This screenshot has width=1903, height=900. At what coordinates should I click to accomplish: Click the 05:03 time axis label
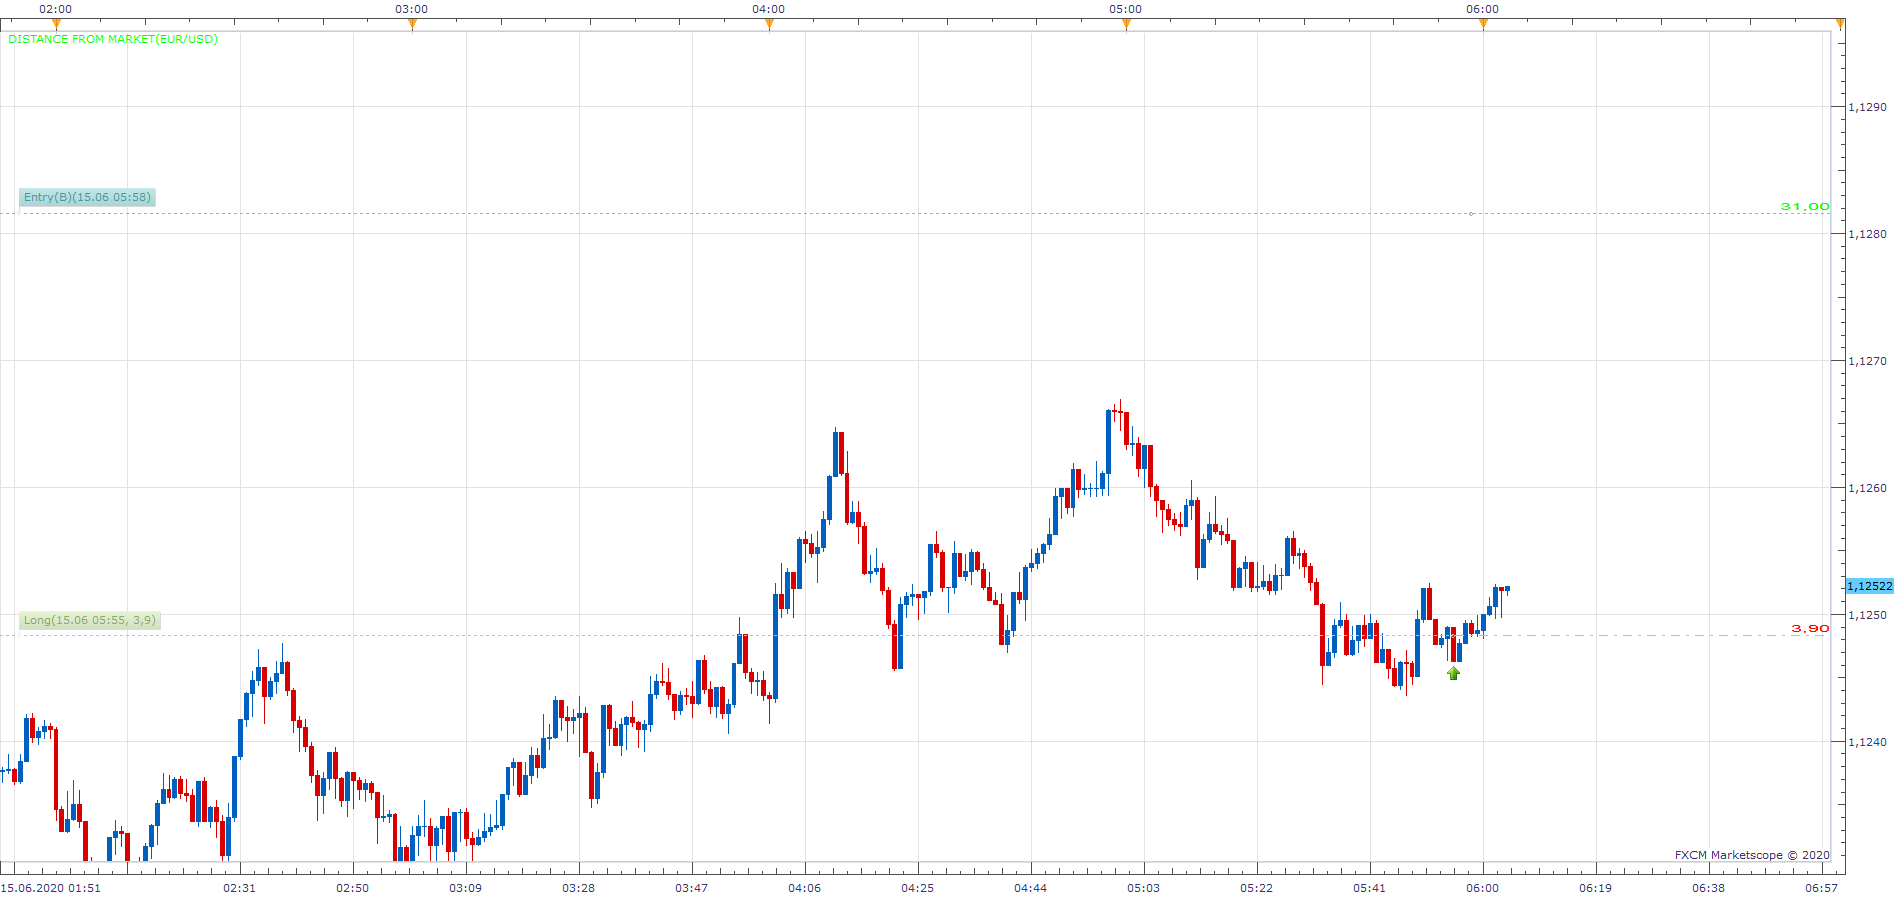point(1143,888)
